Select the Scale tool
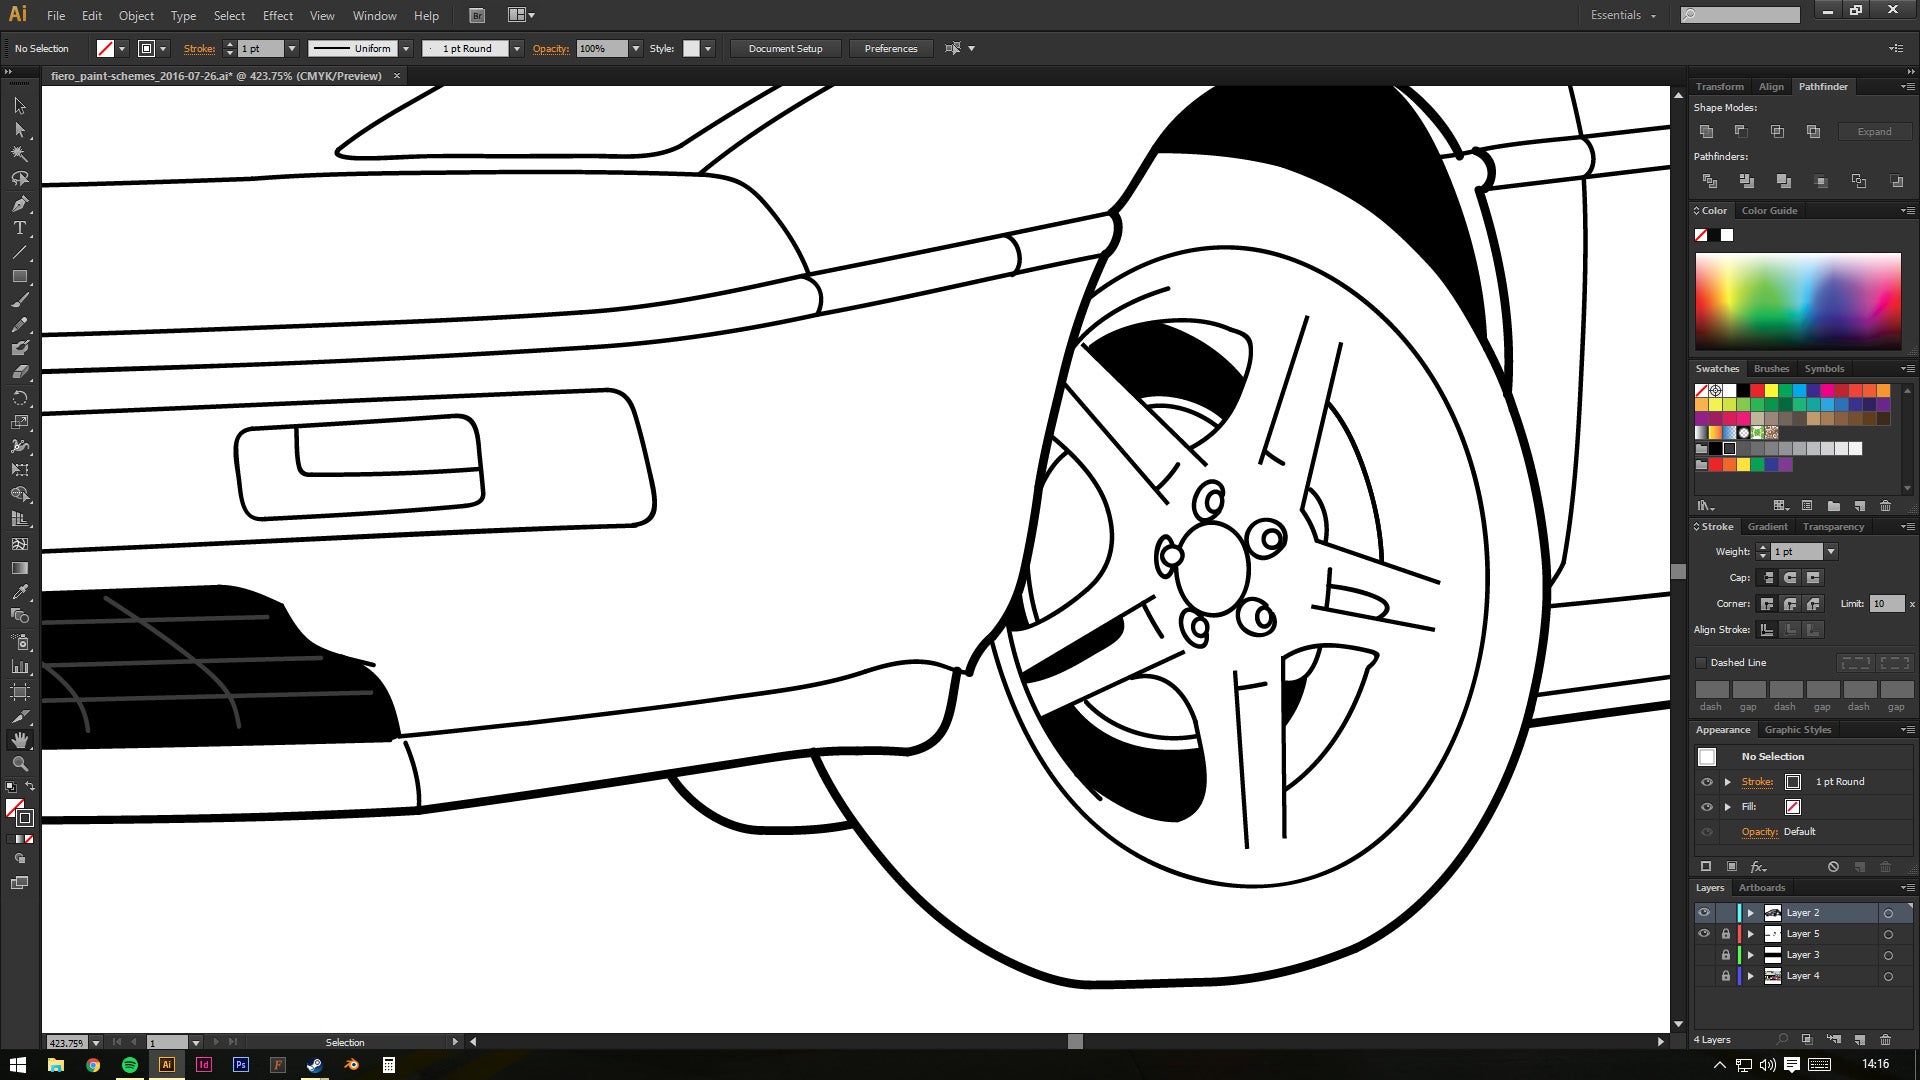 19,422
